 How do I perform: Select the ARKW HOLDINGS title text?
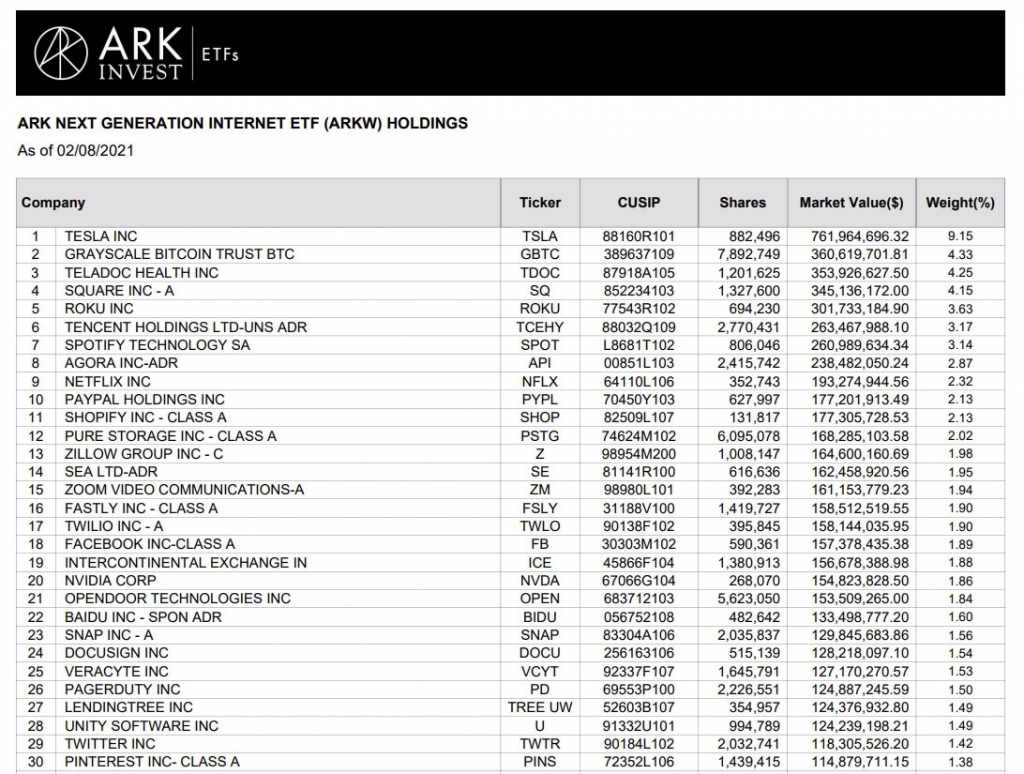pyautogui.click(x=242, y=123)
